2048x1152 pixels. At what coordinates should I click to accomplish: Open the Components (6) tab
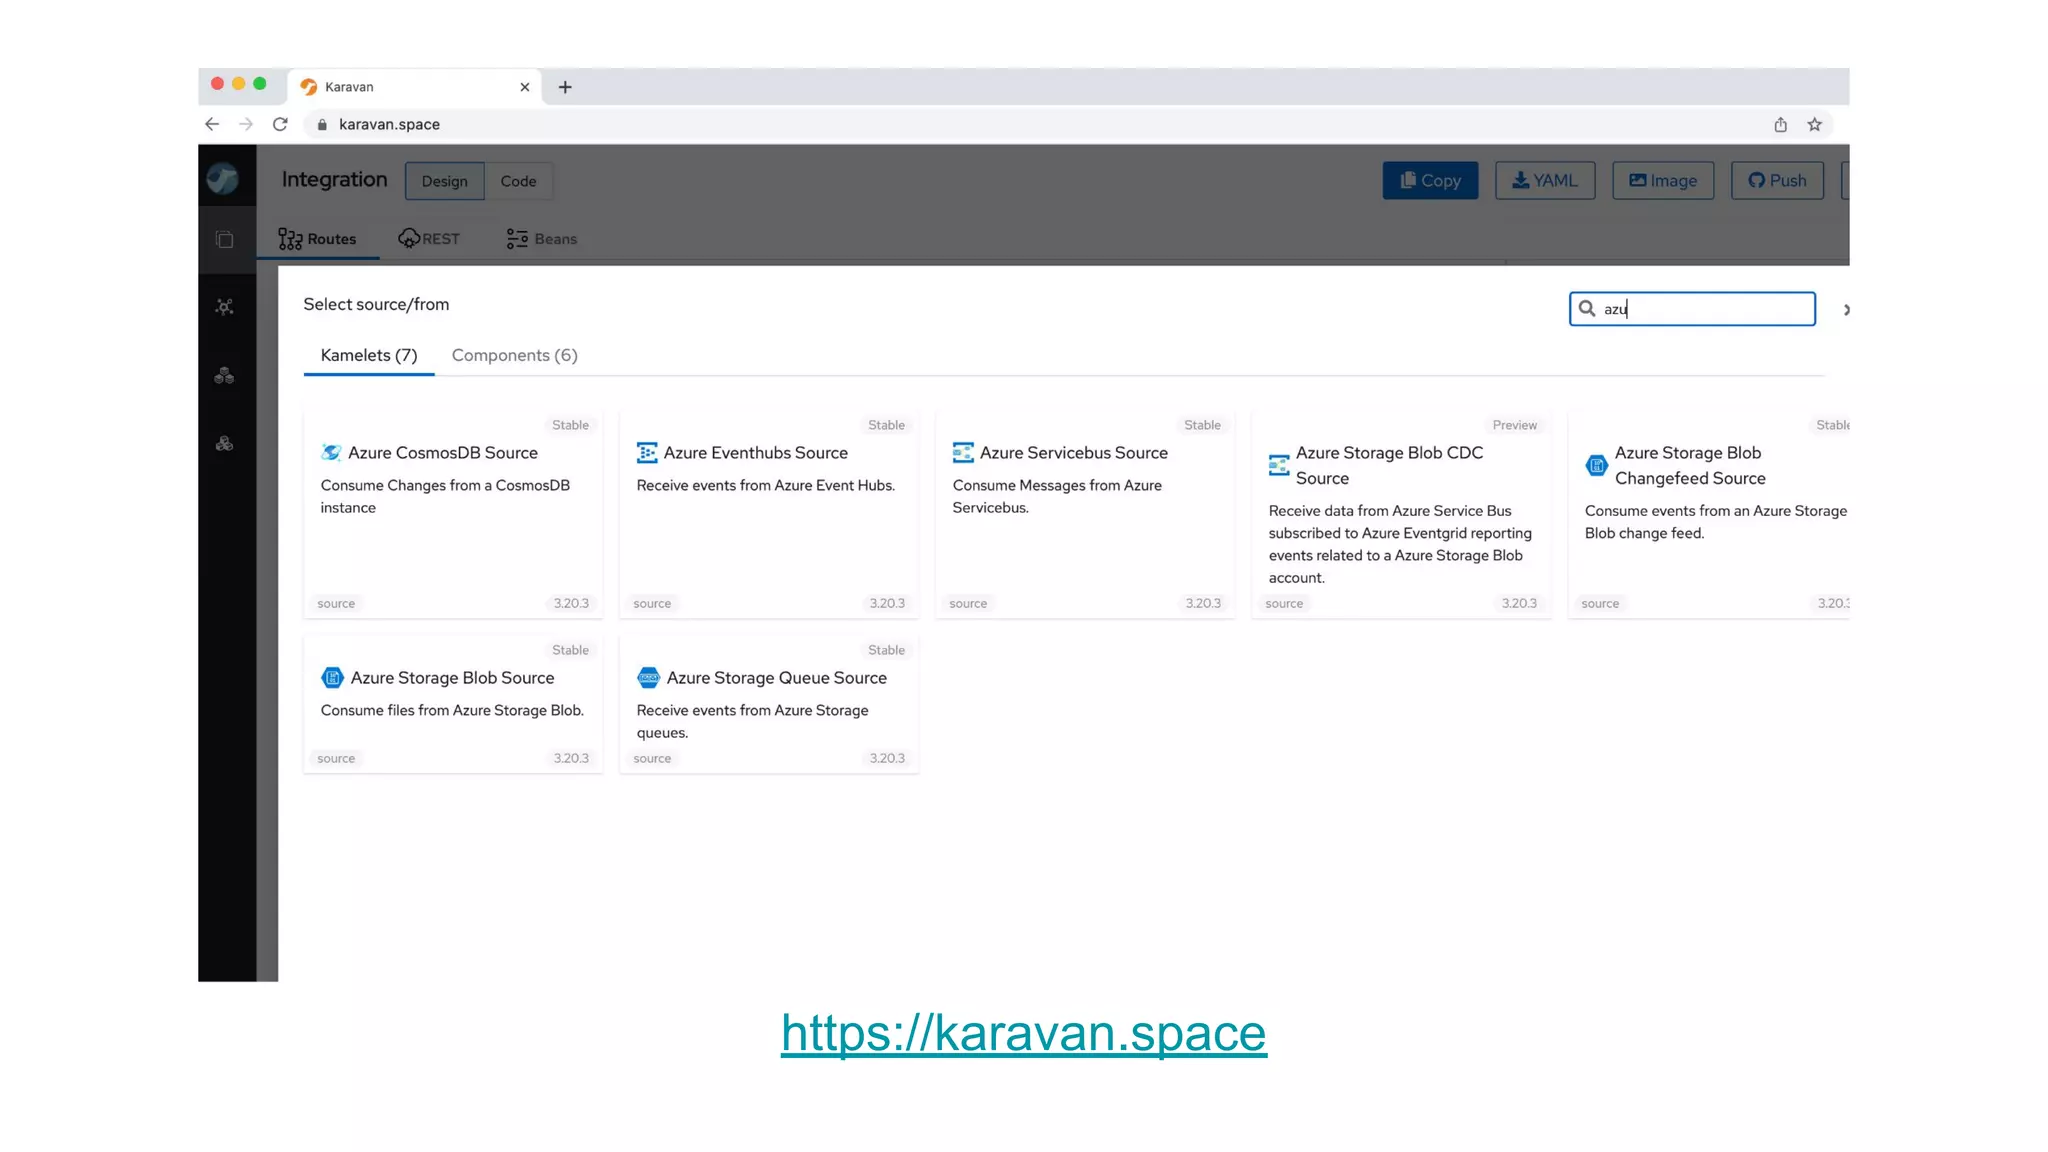514,355
